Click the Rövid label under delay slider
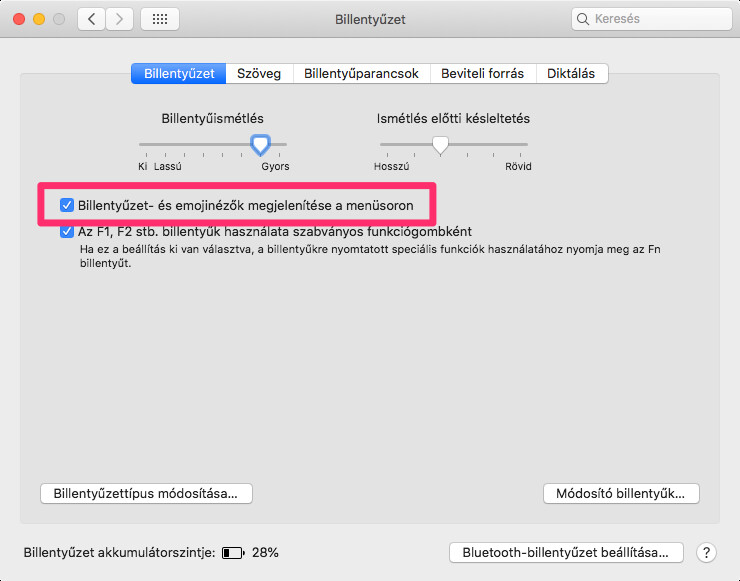The height and width of the screenshot is (581, 740). pyautogui.click(x=518, y=167)
